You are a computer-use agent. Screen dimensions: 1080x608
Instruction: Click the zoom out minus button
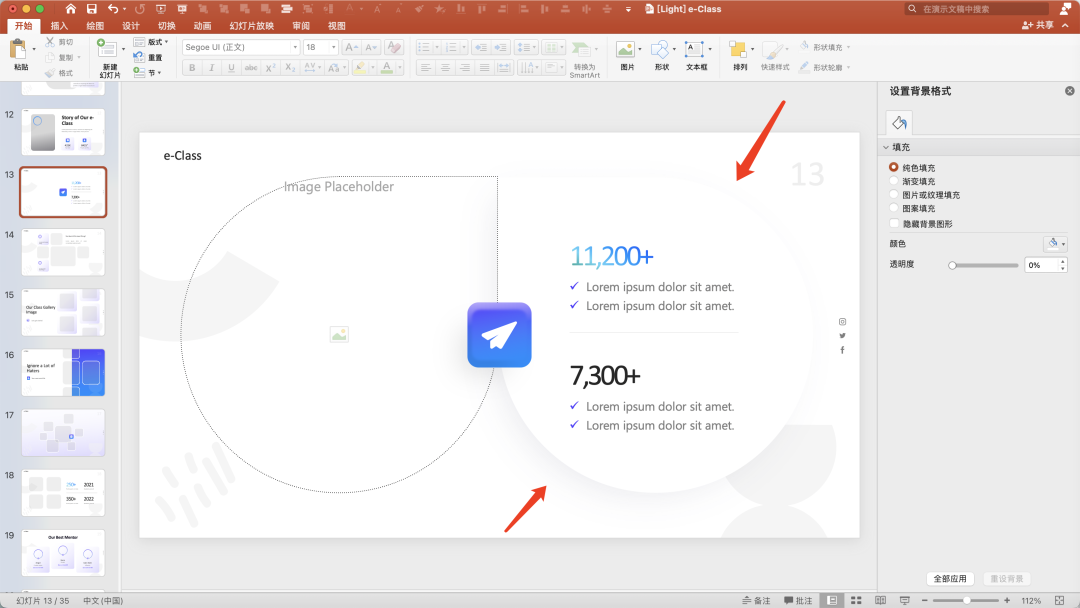pos(925,600)
